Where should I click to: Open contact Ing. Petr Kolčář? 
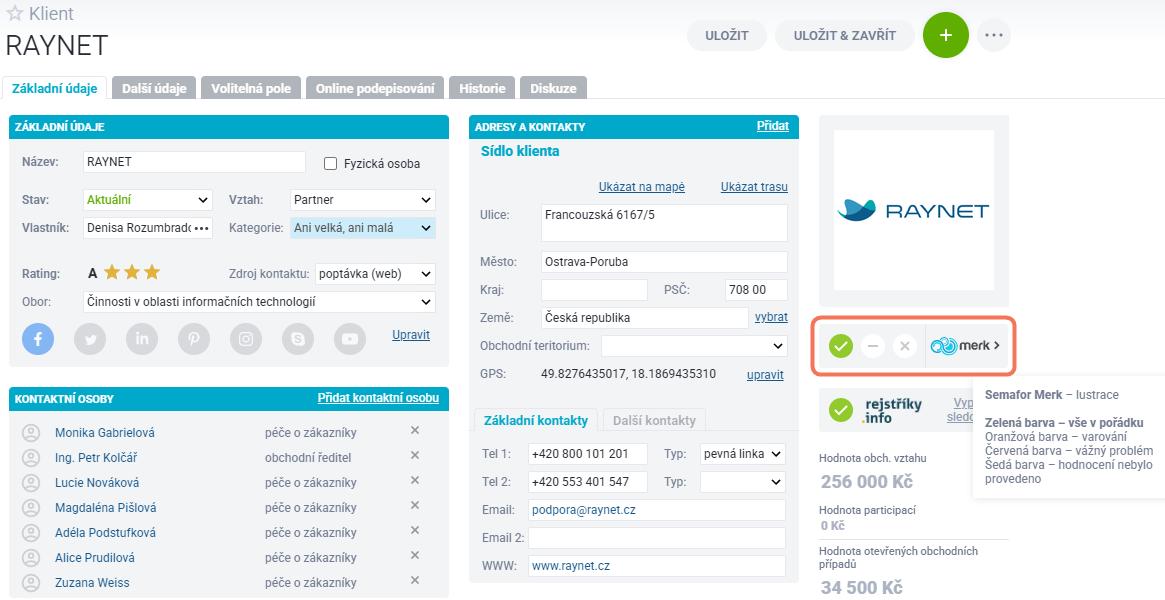pyautogui.click(x=96, y=457)
